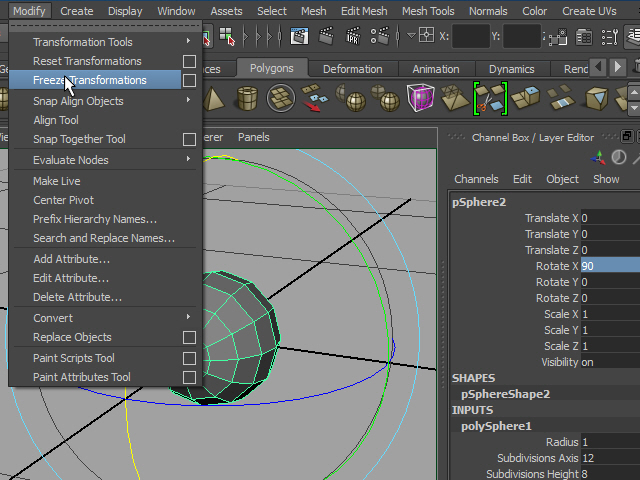
Task: Click the Rotate X value field
Action: pyautogui.click(x=610, y=266)
